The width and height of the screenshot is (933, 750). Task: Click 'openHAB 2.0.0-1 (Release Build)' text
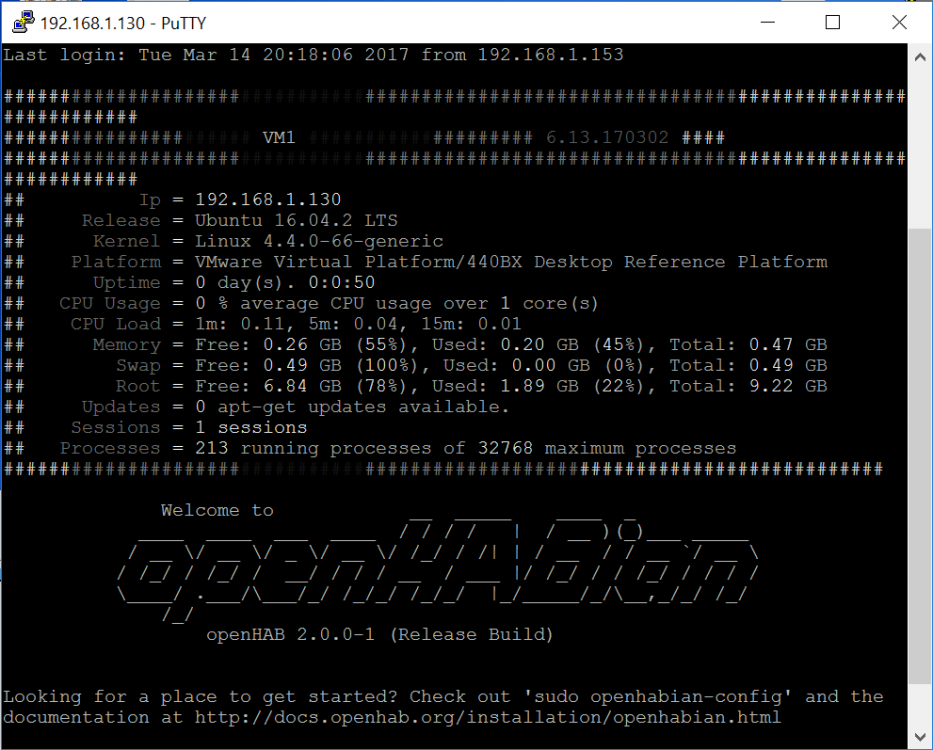click(x=380, y=635)
